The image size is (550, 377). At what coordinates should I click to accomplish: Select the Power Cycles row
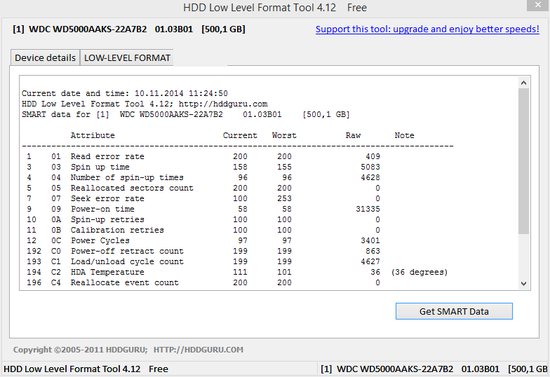coord(203,241)
